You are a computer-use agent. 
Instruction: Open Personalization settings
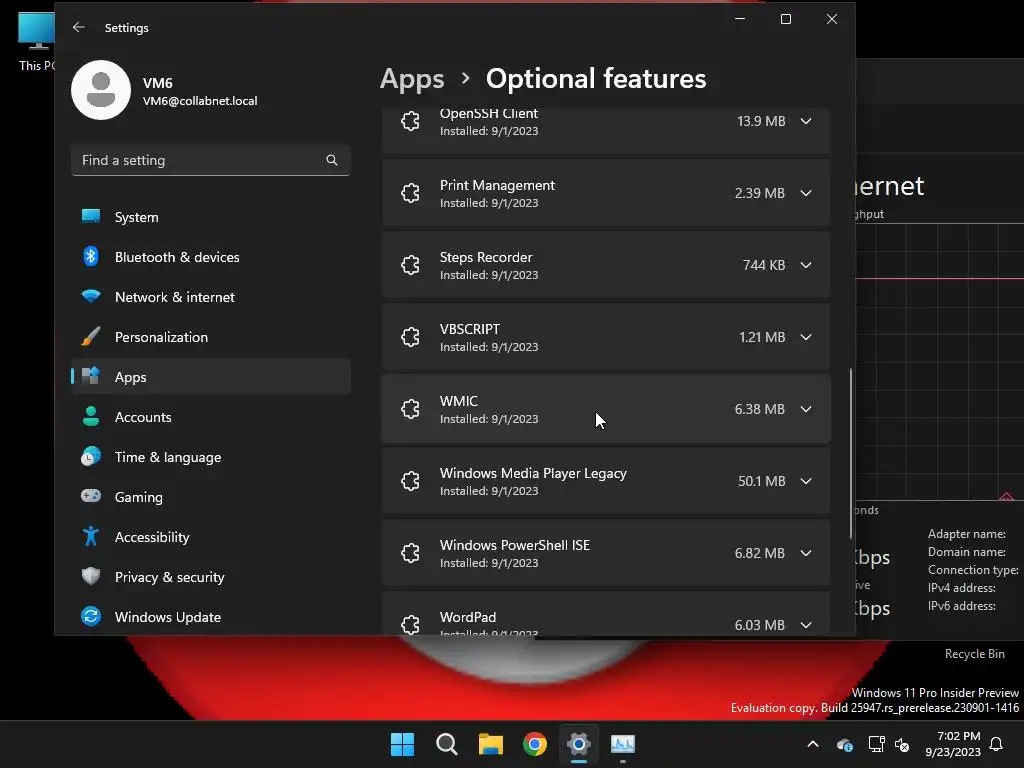point(210,337)
